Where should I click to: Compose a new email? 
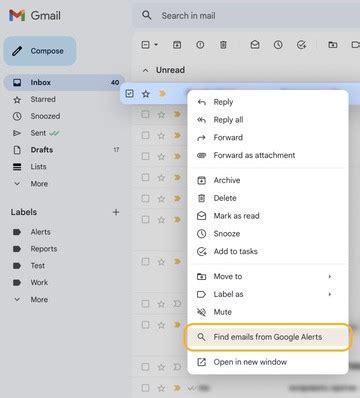[40, 51]
